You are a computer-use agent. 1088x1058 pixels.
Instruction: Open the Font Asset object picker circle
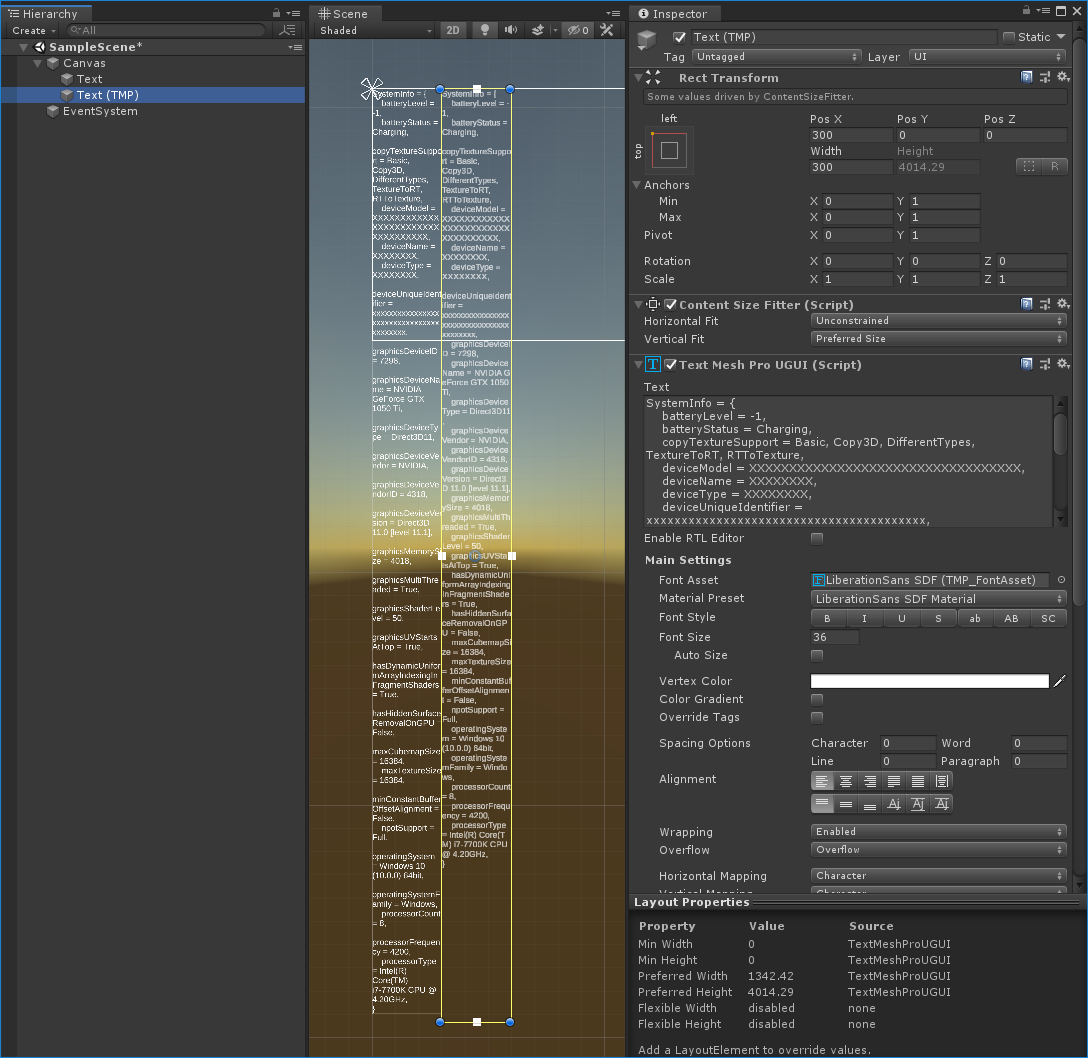tap(1060, 579)
